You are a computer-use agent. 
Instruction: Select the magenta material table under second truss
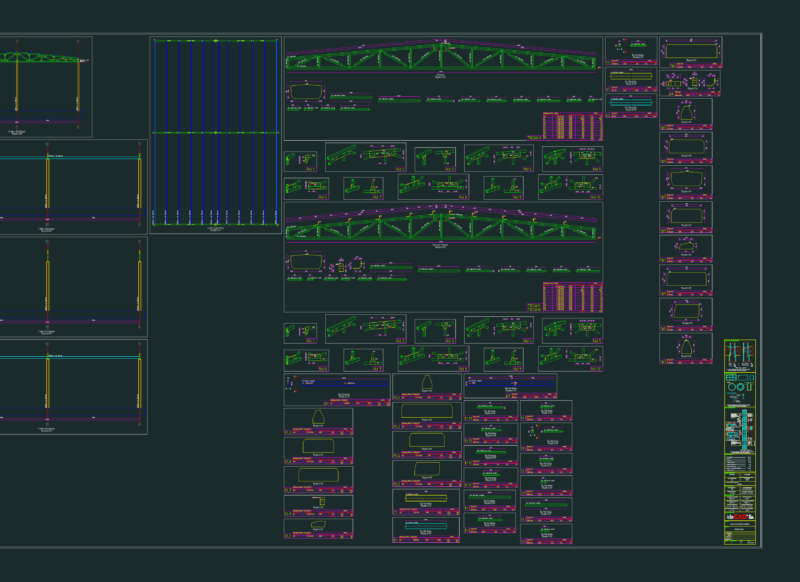pyautogui.click(x=572, y=297)
